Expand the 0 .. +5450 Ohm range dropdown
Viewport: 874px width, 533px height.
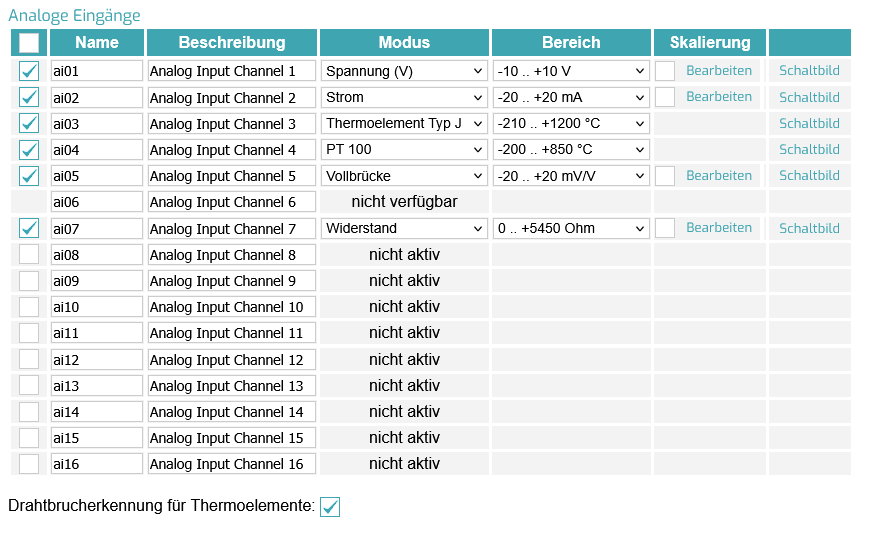click(571, 229)
